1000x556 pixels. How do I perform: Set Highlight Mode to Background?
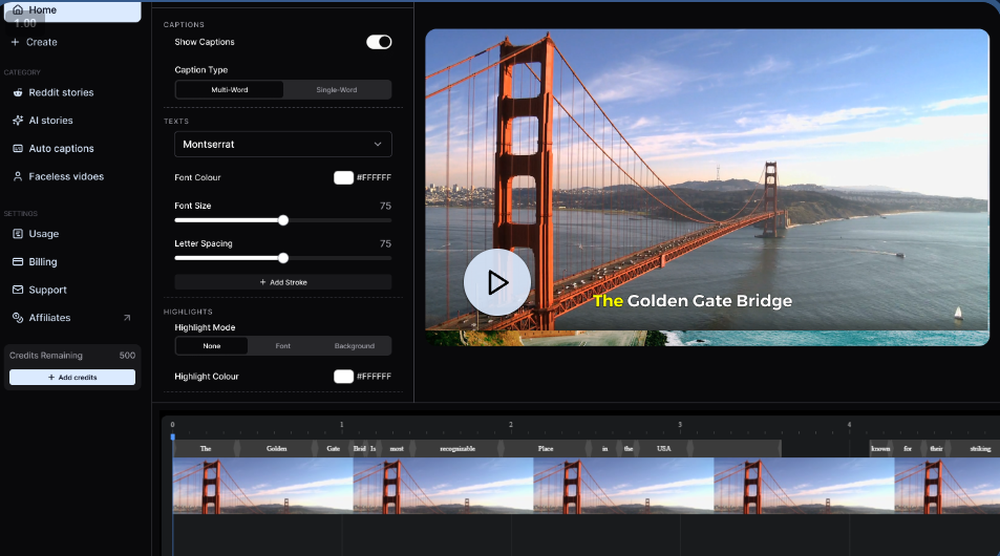pyautogui.click(x=354, y=346)
